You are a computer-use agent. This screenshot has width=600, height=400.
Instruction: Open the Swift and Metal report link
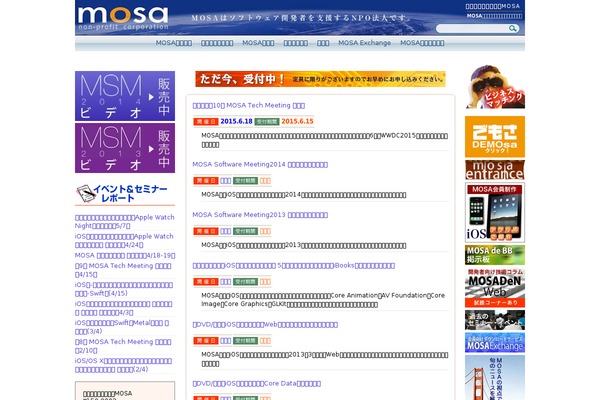pos(122,327)
